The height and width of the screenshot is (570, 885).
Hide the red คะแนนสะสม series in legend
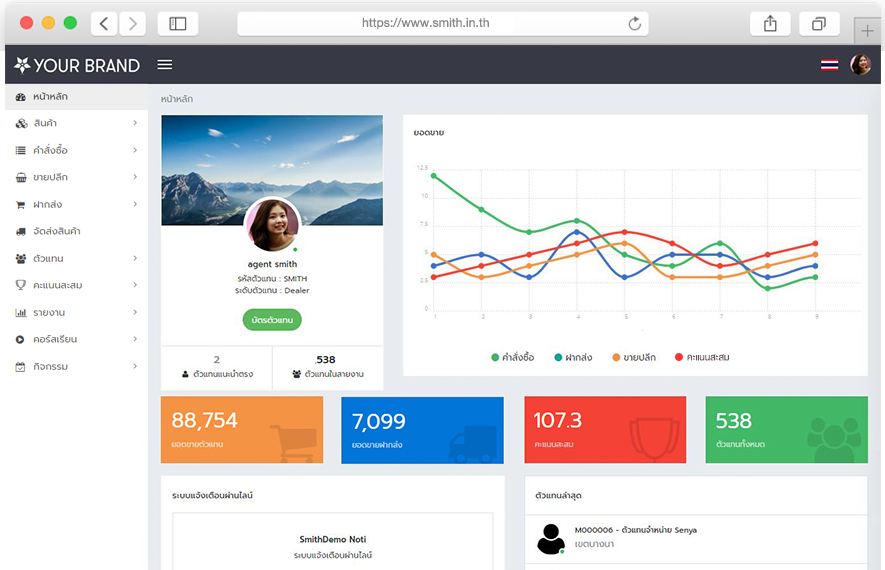coord(702,357)
